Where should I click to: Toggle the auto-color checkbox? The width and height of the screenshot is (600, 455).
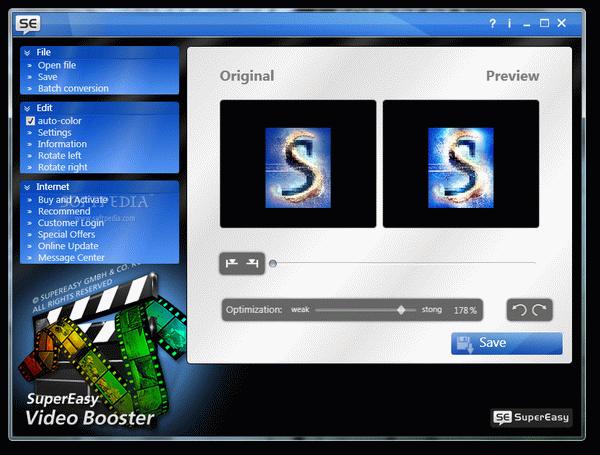30,121
